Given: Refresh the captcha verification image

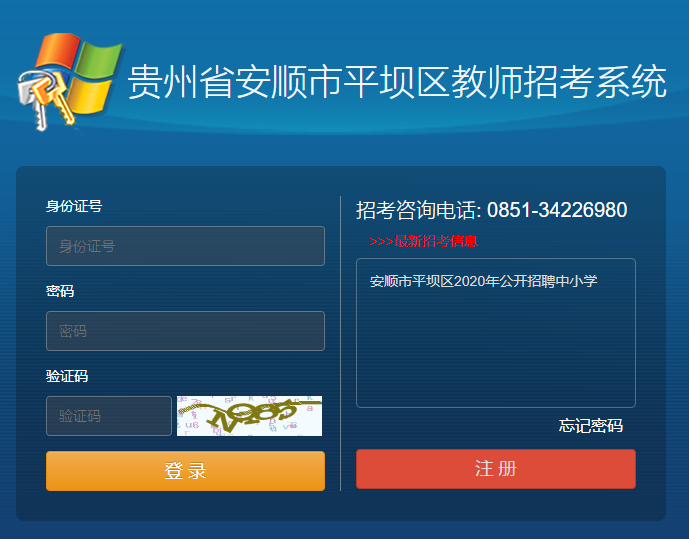Looking at the screenshot, I should pyautogui.click(x=249, y=416).
